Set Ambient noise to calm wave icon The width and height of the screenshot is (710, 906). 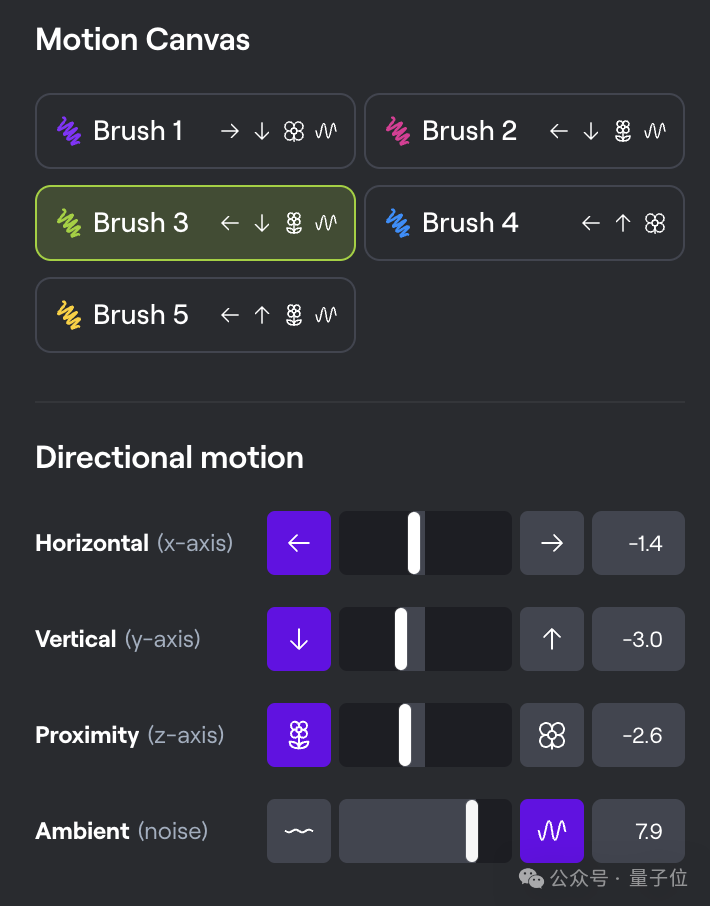(x=299, y=831)
